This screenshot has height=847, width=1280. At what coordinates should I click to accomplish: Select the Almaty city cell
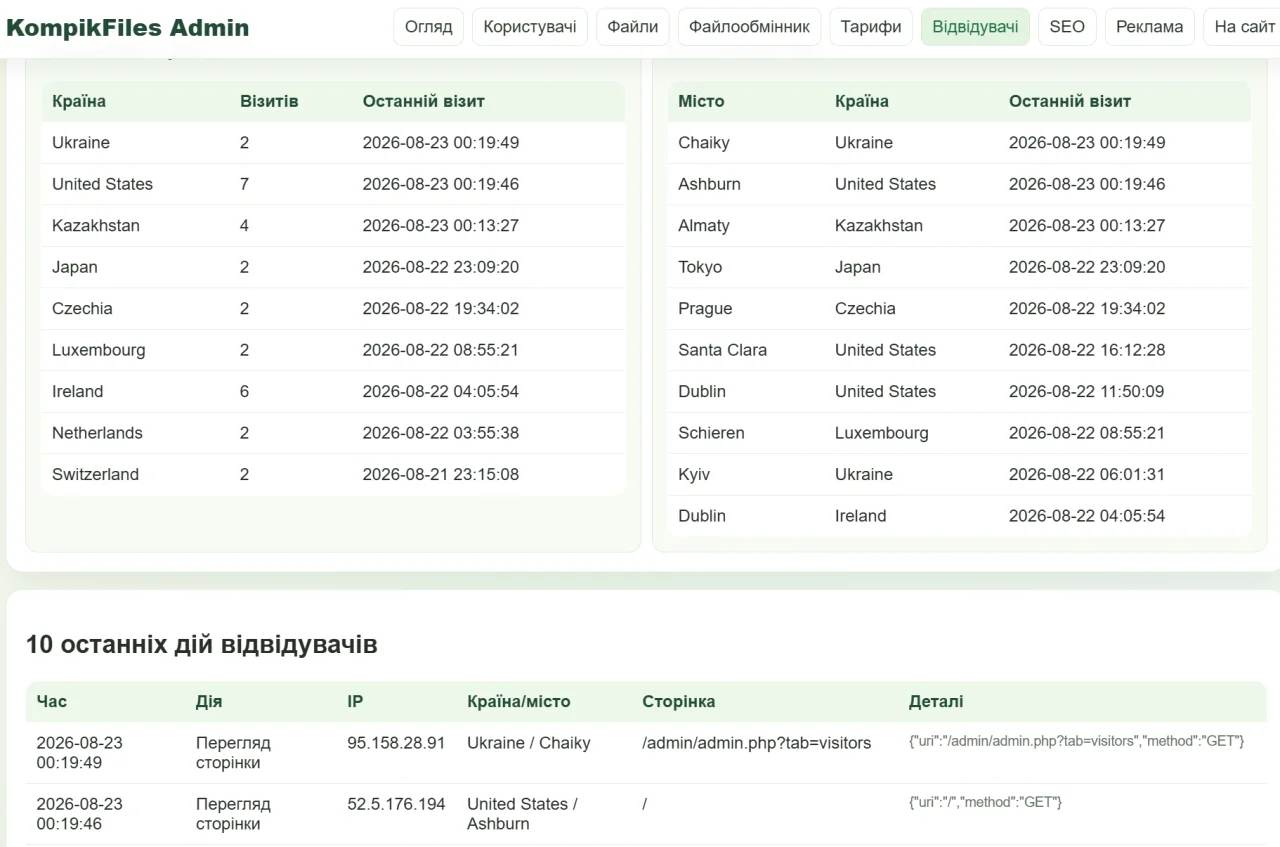tap(704, 226)
